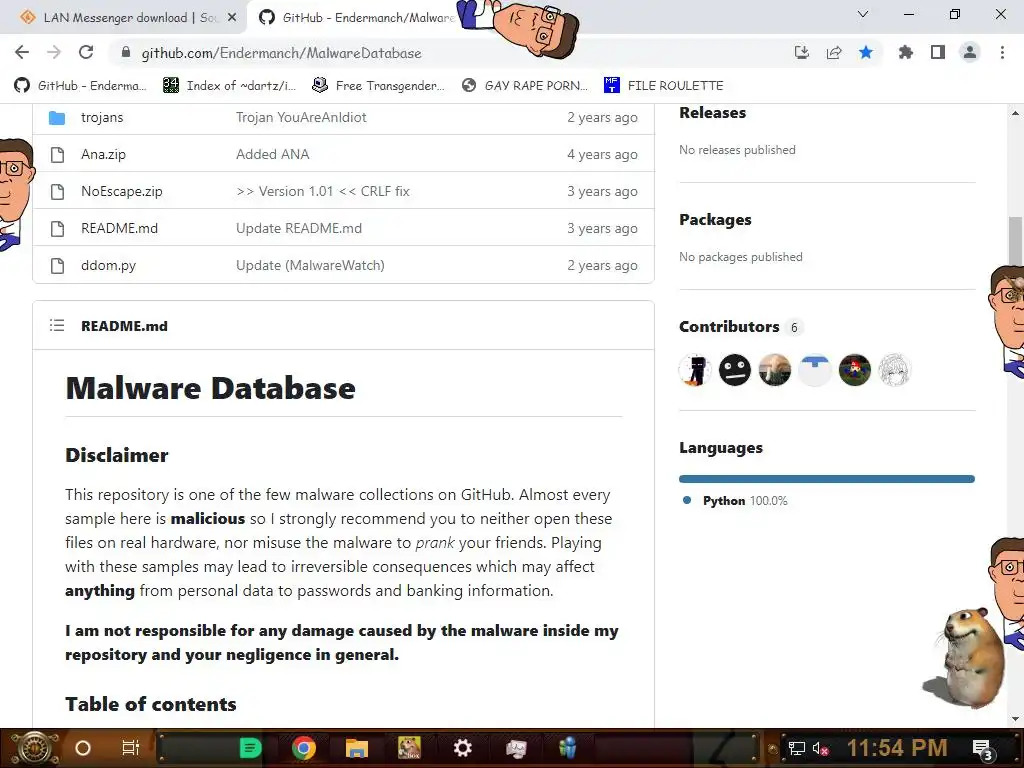Open Task View on the taskbar

click(131, 748)
